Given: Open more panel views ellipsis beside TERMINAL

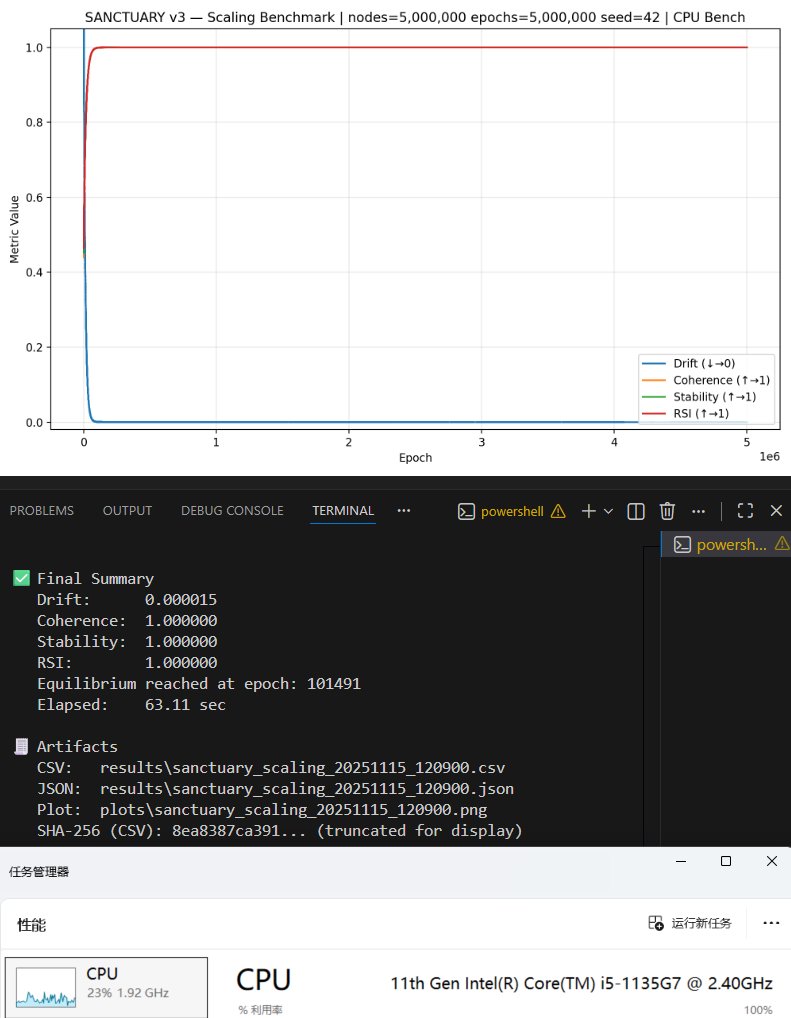Looking at the screenshot, I should coord(404,510).
